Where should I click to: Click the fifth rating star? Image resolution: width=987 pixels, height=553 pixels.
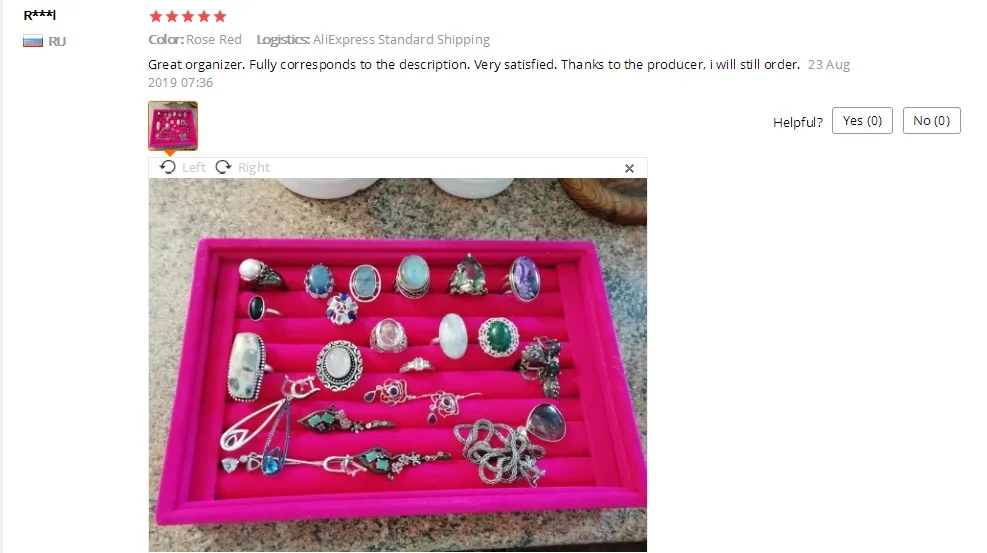tap(220, 16)
